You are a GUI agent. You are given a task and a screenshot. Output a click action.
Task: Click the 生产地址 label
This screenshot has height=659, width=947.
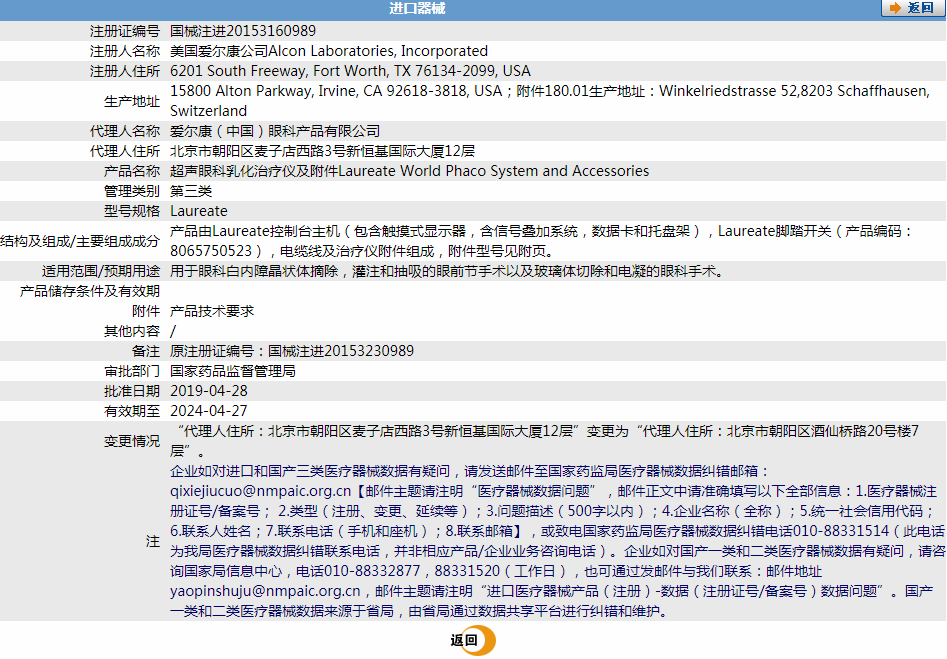132,101
